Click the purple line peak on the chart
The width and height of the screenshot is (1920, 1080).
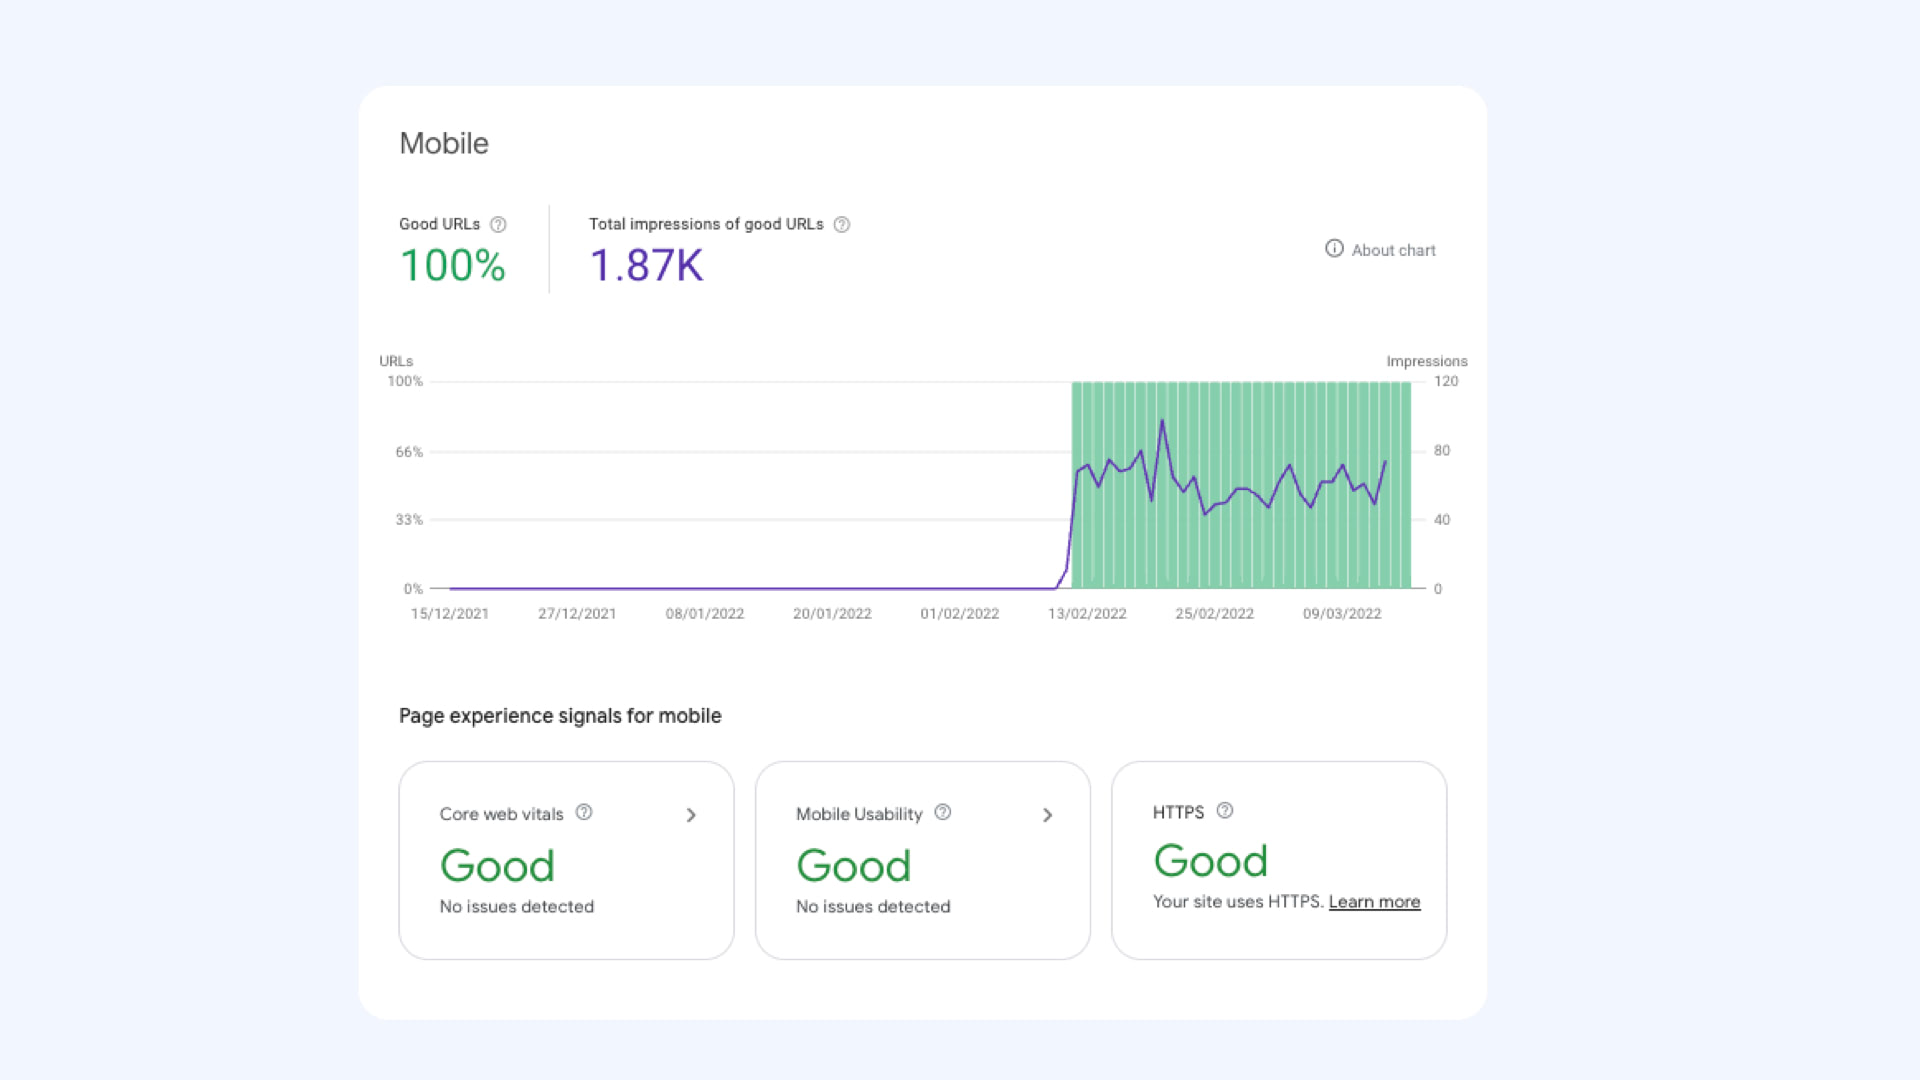(1162, 422)
